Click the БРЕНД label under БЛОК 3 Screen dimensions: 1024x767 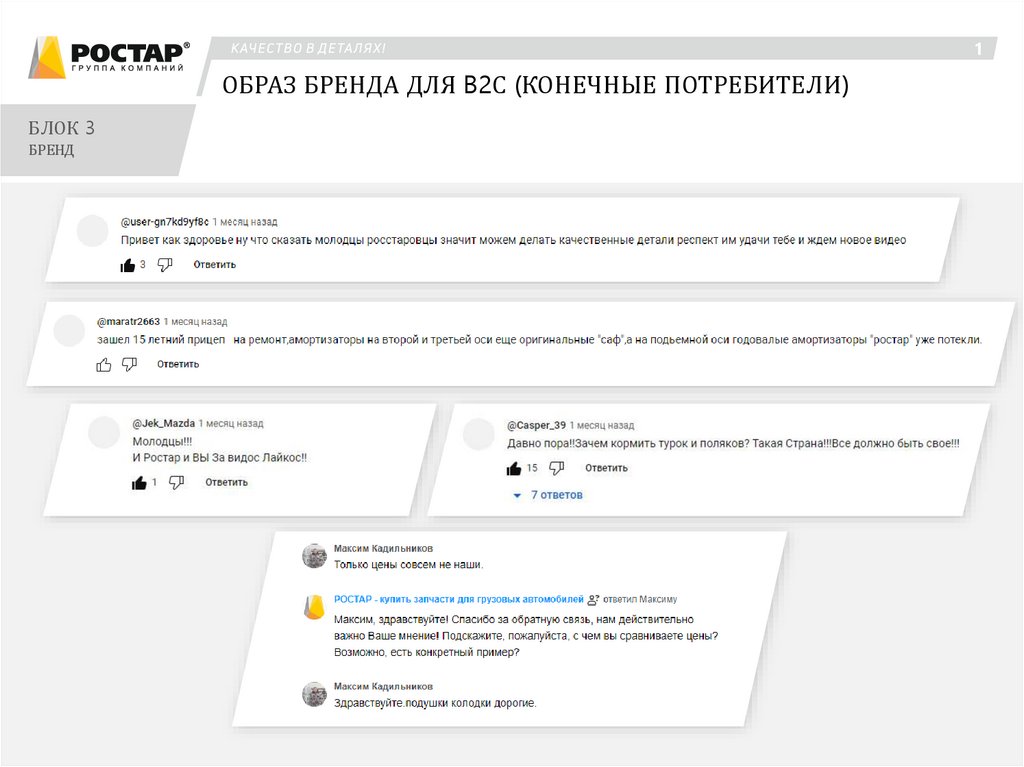tap(51, 150)
